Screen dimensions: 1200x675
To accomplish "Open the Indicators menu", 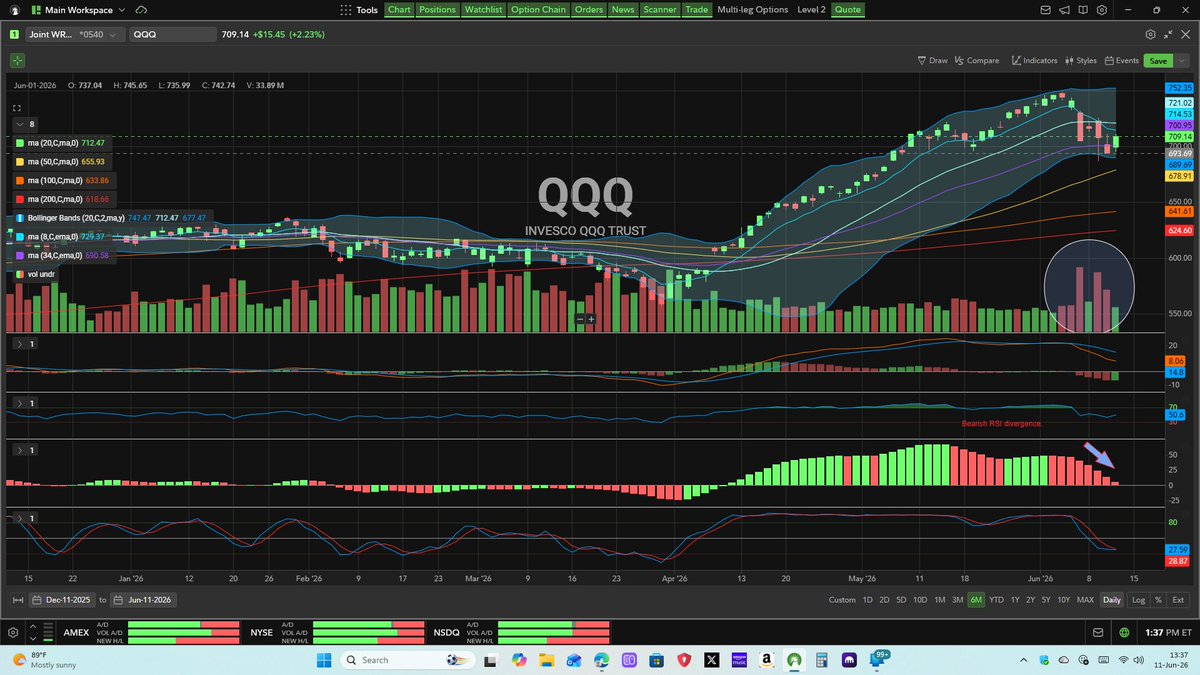I will click(1034, 60).
